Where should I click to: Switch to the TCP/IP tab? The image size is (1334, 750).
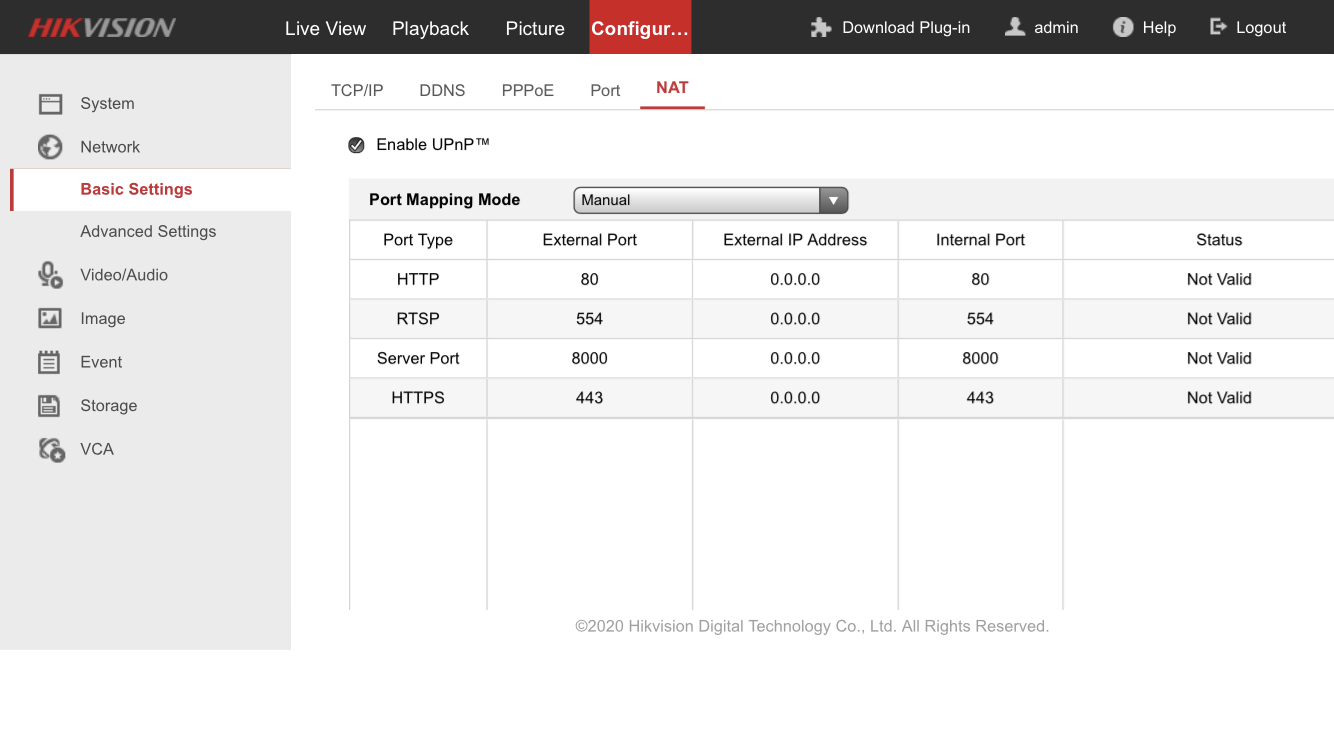coord(357,91)
